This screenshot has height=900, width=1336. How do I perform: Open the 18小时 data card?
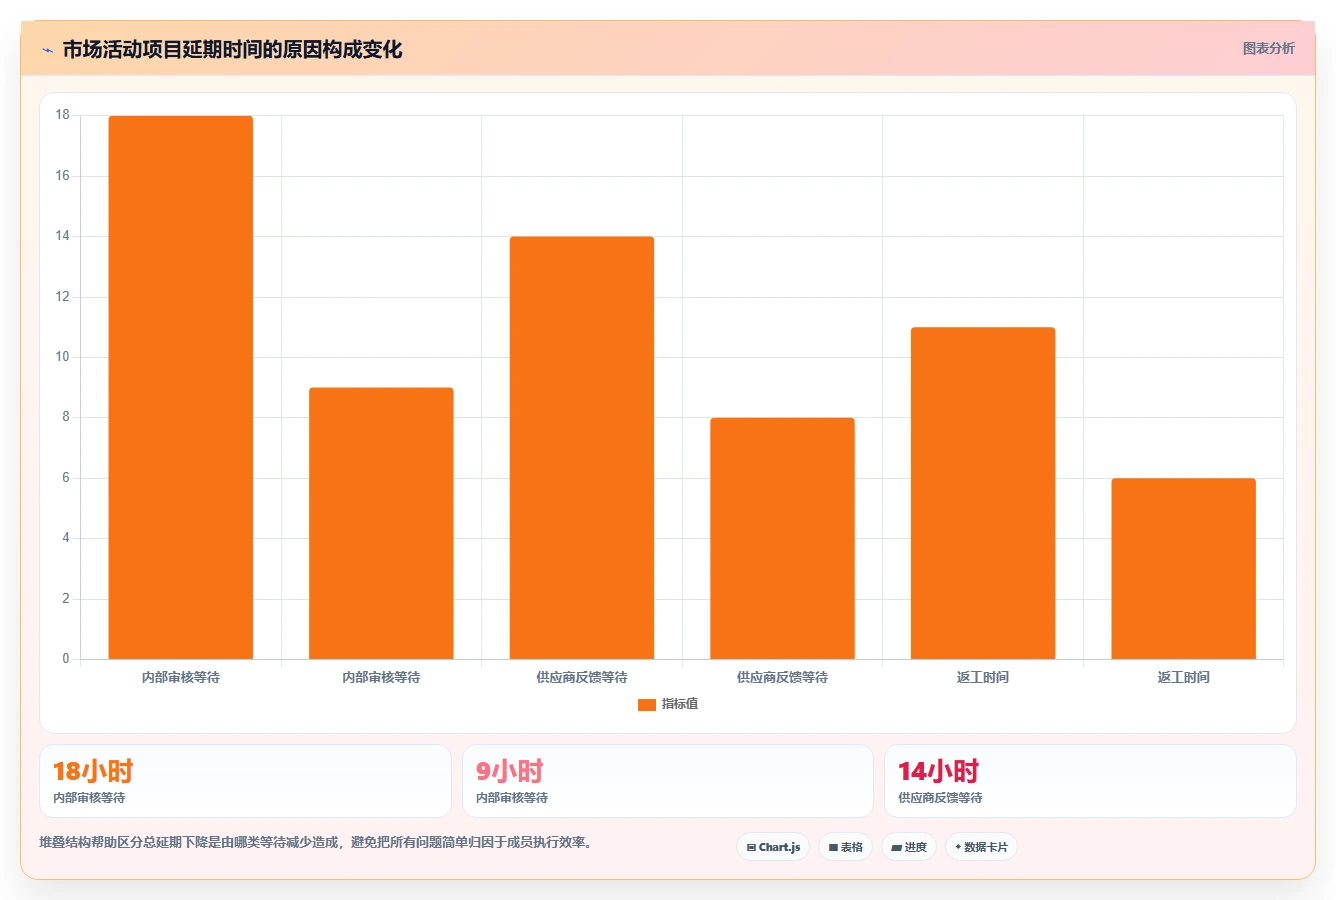click(x=245, y=781)
